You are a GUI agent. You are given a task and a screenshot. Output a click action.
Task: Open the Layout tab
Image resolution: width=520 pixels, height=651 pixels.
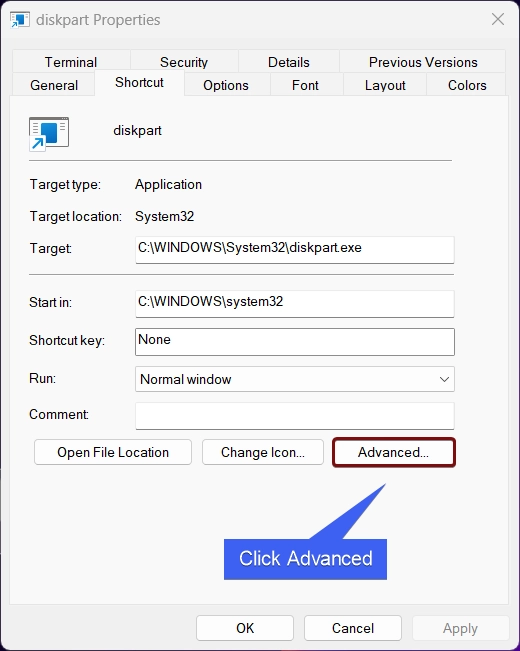[385, 85]
